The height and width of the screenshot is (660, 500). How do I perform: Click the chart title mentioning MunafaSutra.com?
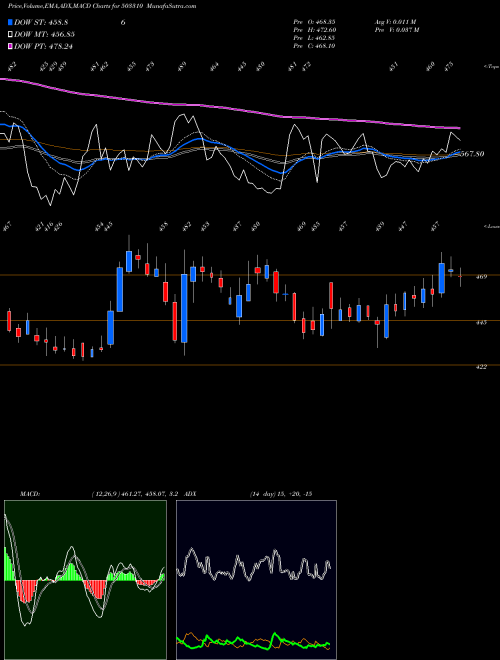coord(102,6)
